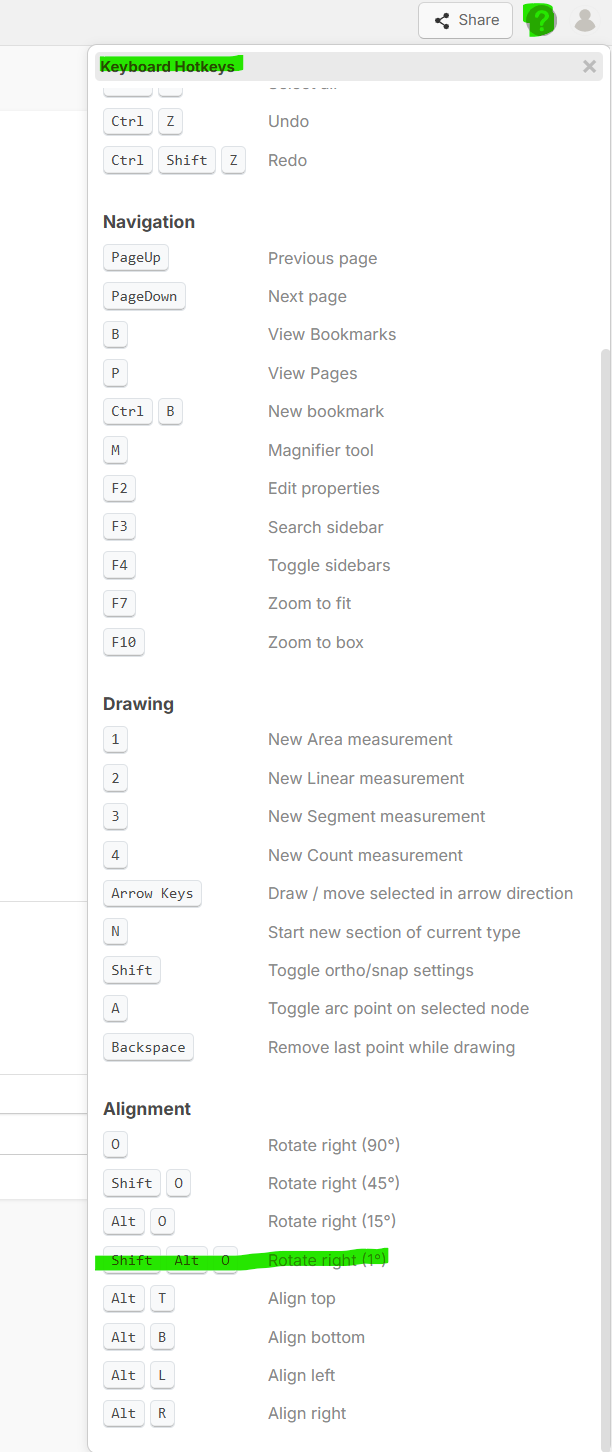This screenshot has width=612, height=1452.
Task: Click the F7 key badge
Action: (119, 603)
